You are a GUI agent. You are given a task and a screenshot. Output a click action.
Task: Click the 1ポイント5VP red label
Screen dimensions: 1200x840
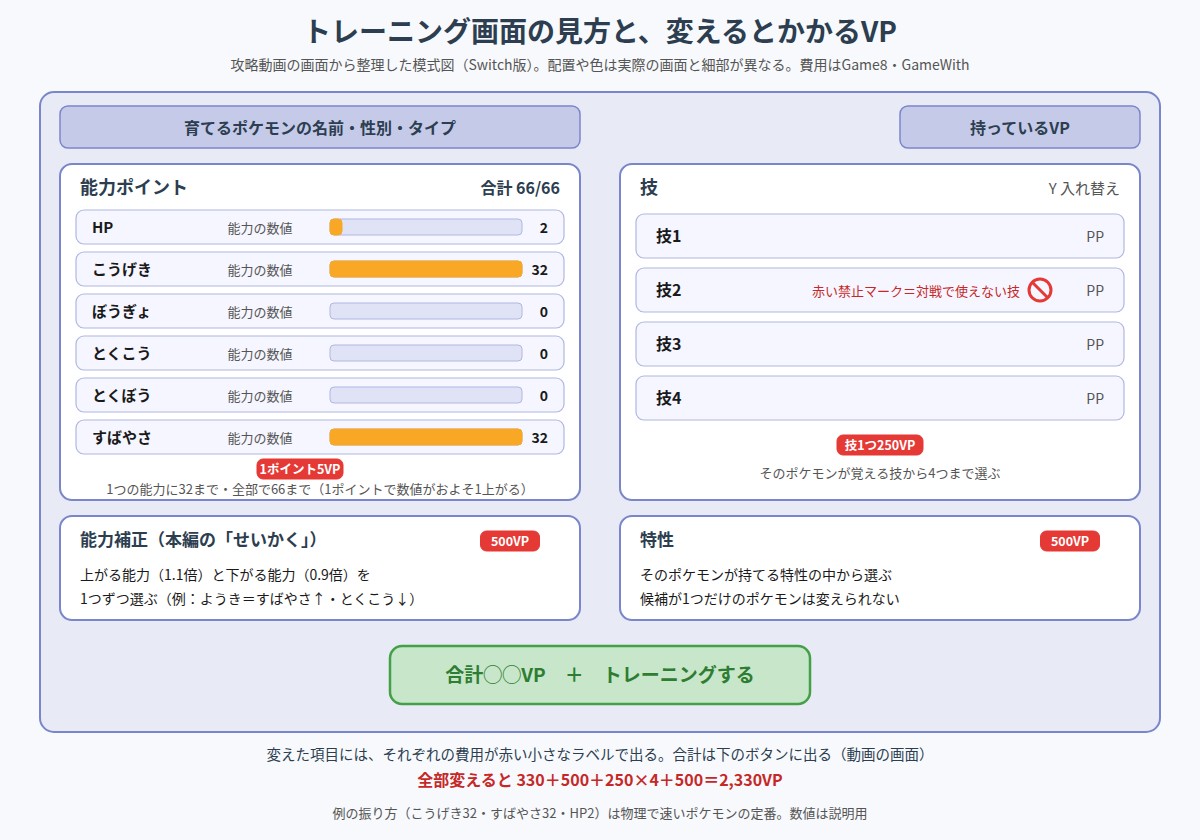click(300, 469)
